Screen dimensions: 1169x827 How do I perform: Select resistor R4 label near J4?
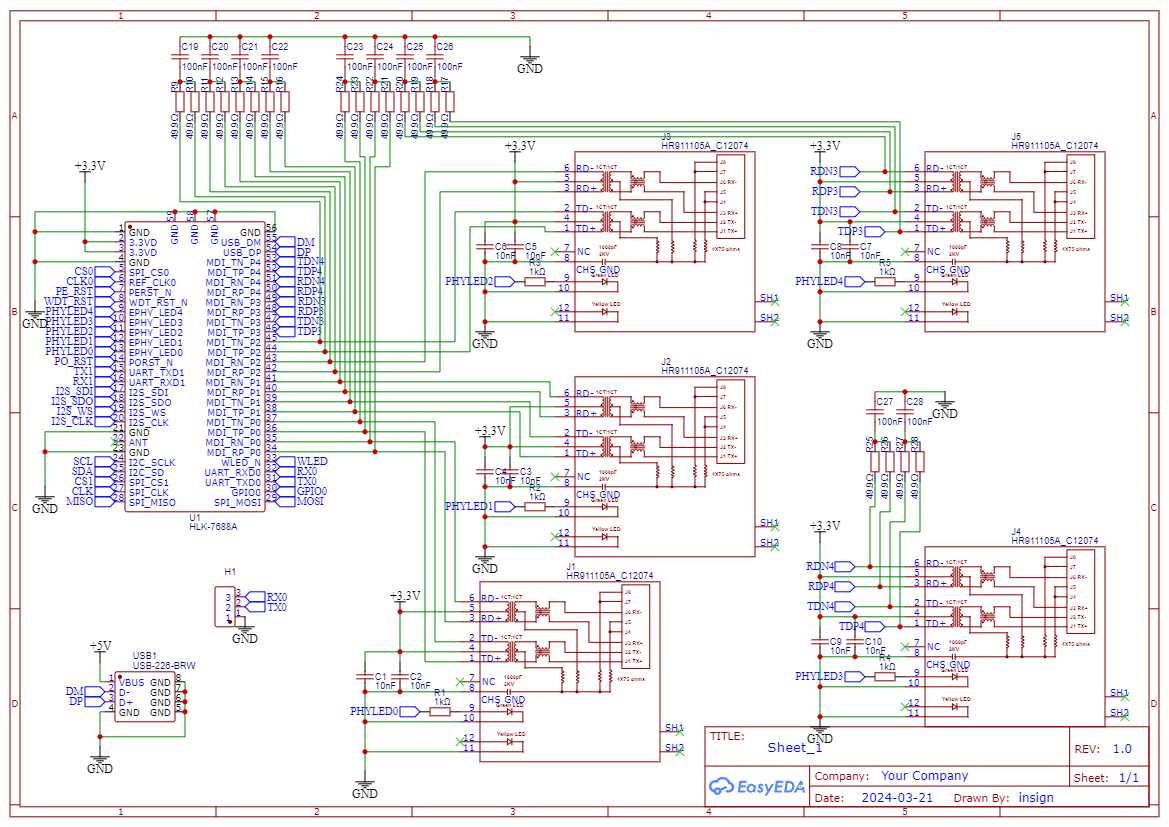pyautogui.click(x=884, y=658)
